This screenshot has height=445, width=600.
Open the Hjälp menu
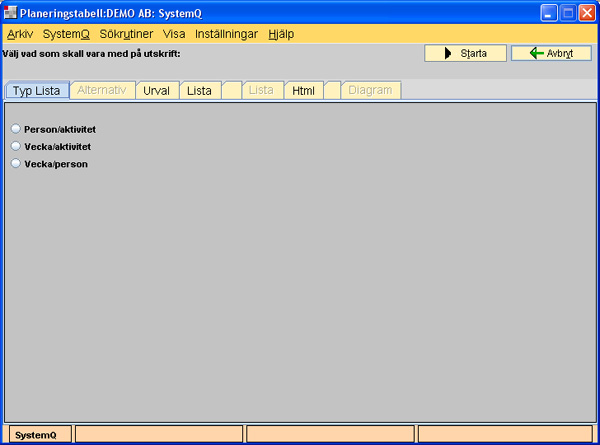pyautogui.click(x=281, y=34)
